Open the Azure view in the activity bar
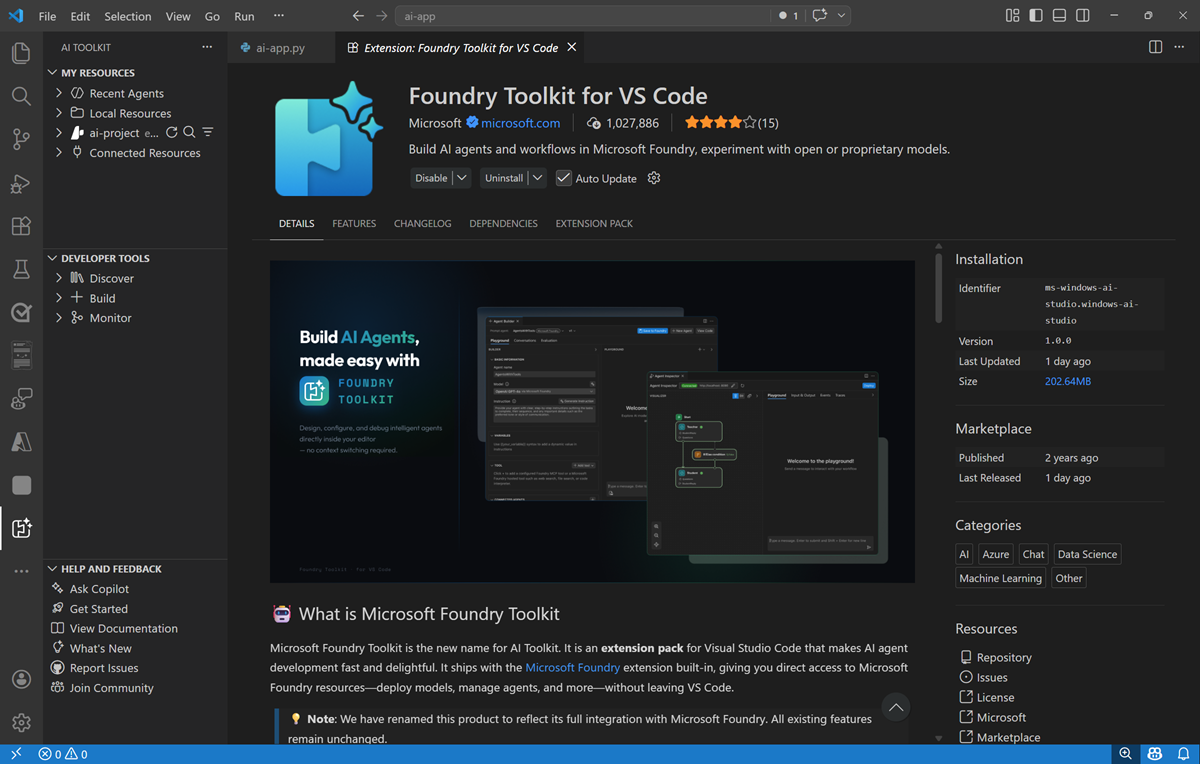This screenshot has height=764, width=1200. point(21,441)
